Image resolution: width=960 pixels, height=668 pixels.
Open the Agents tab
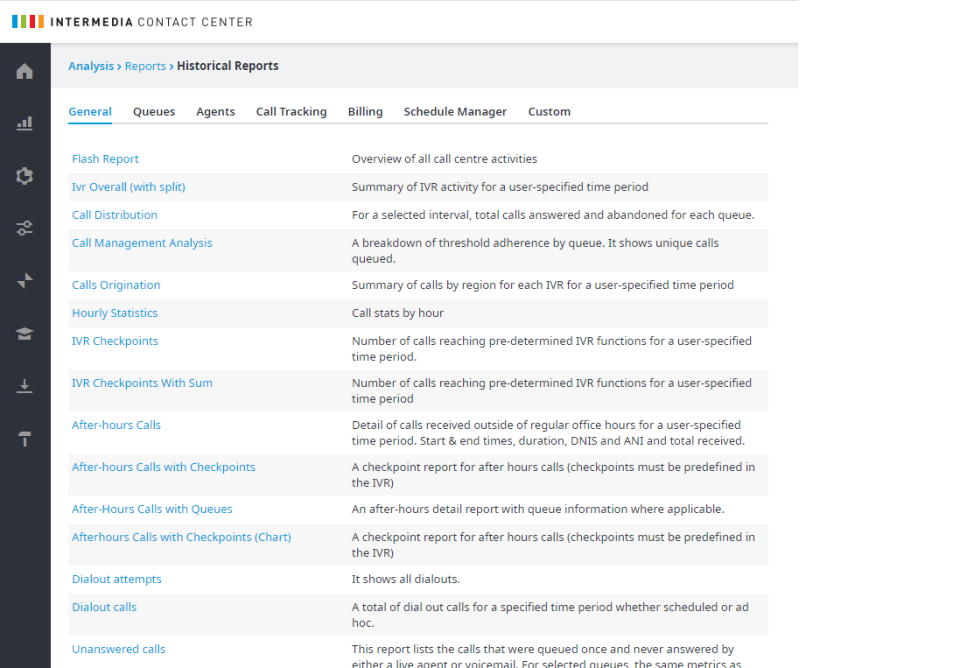click(x=215, y=111)
